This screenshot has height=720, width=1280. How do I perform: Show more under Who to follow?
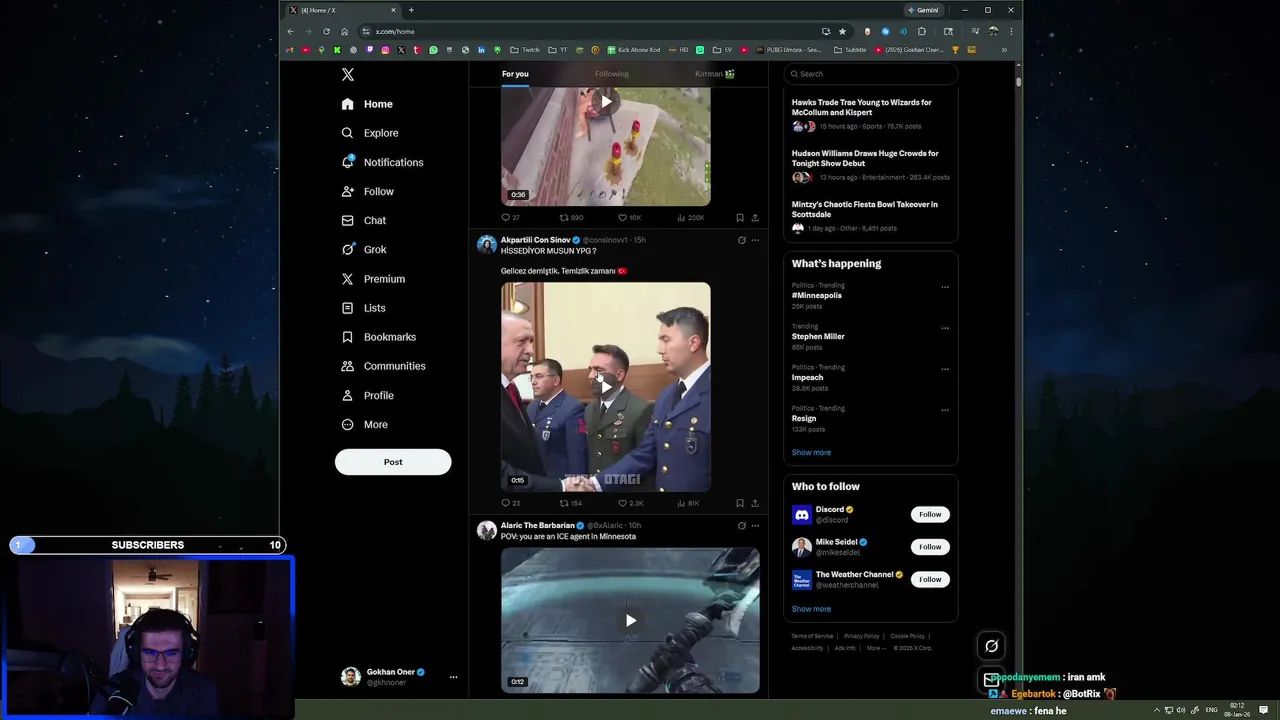(811, 608)
